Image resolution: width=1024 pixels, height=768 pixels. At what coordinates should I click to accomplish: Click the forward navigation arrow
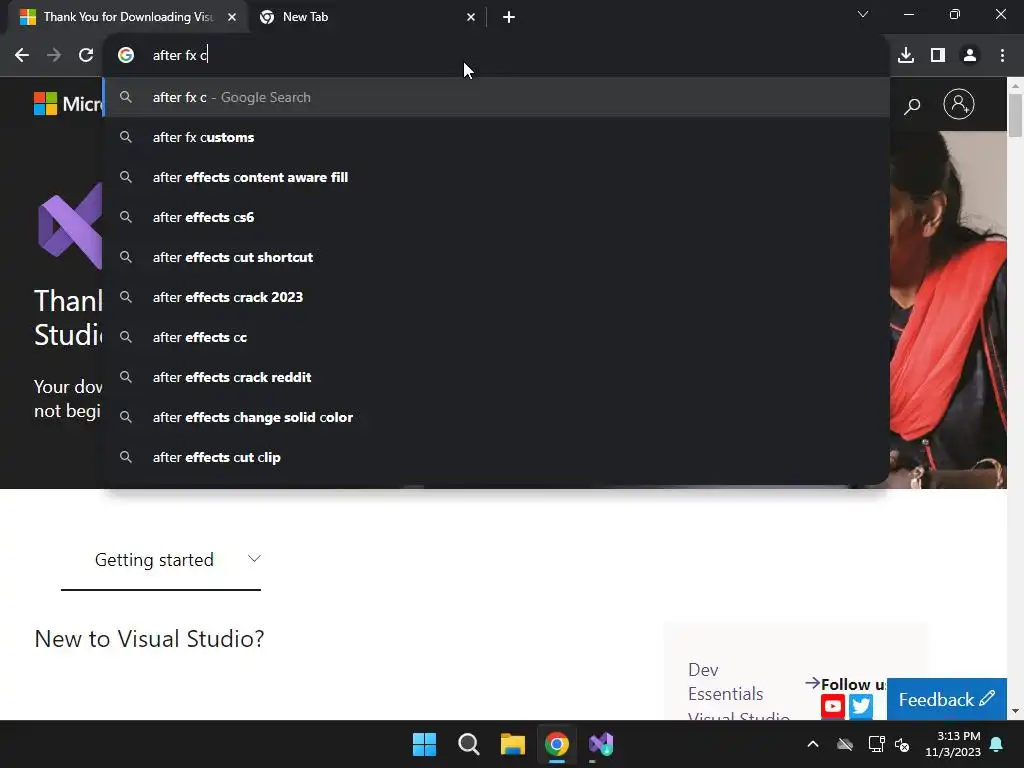click(54, 56)
